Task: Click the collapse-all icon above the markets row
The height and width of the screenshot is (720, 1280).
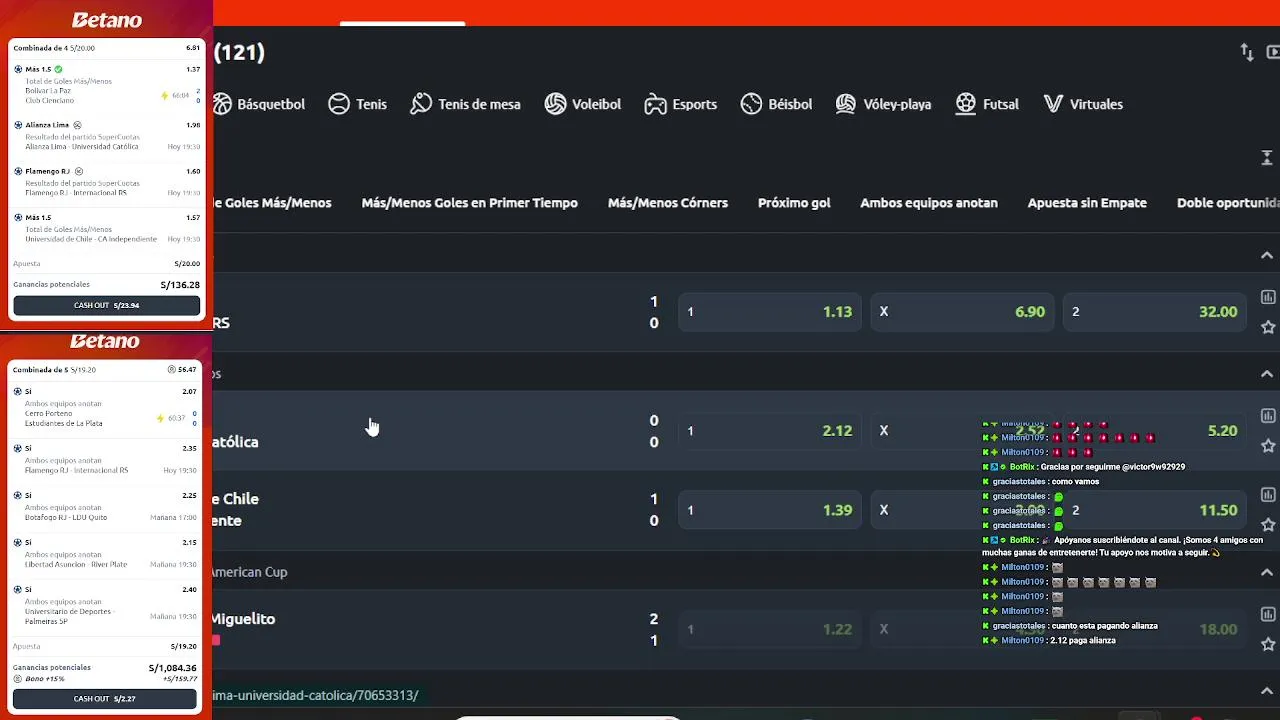Action: tap(1267, 158)
